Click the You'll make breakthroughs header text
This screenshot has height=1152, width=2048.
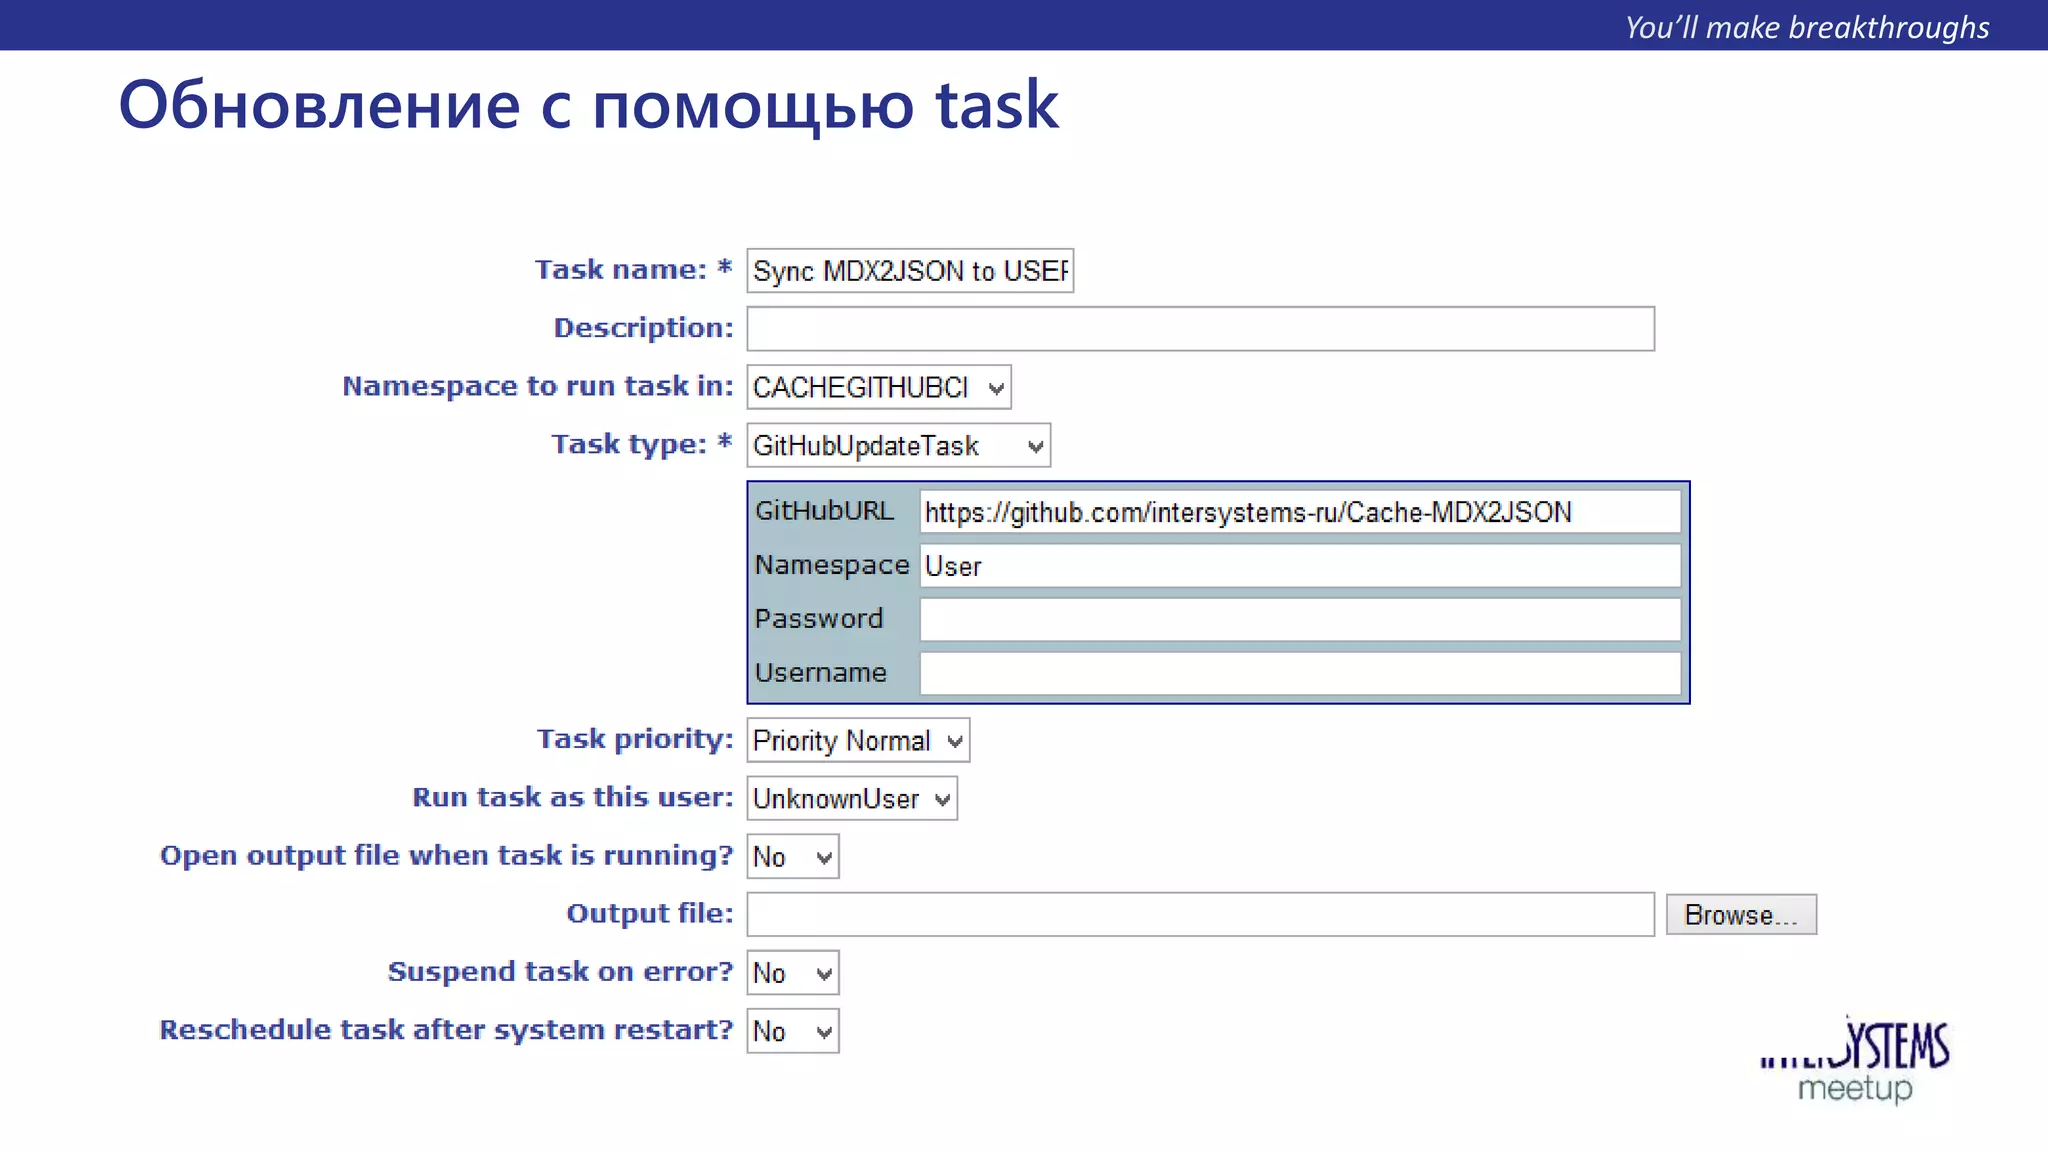(x=1807, y=27)
